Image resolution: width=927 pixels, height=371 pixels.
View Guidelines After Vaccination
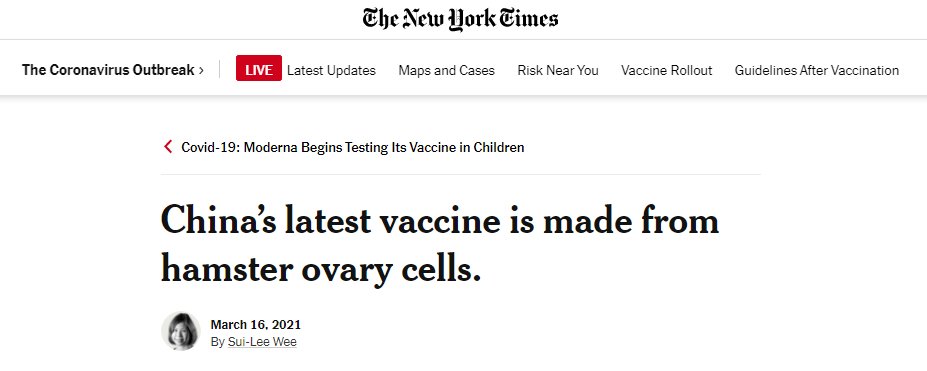816,70
